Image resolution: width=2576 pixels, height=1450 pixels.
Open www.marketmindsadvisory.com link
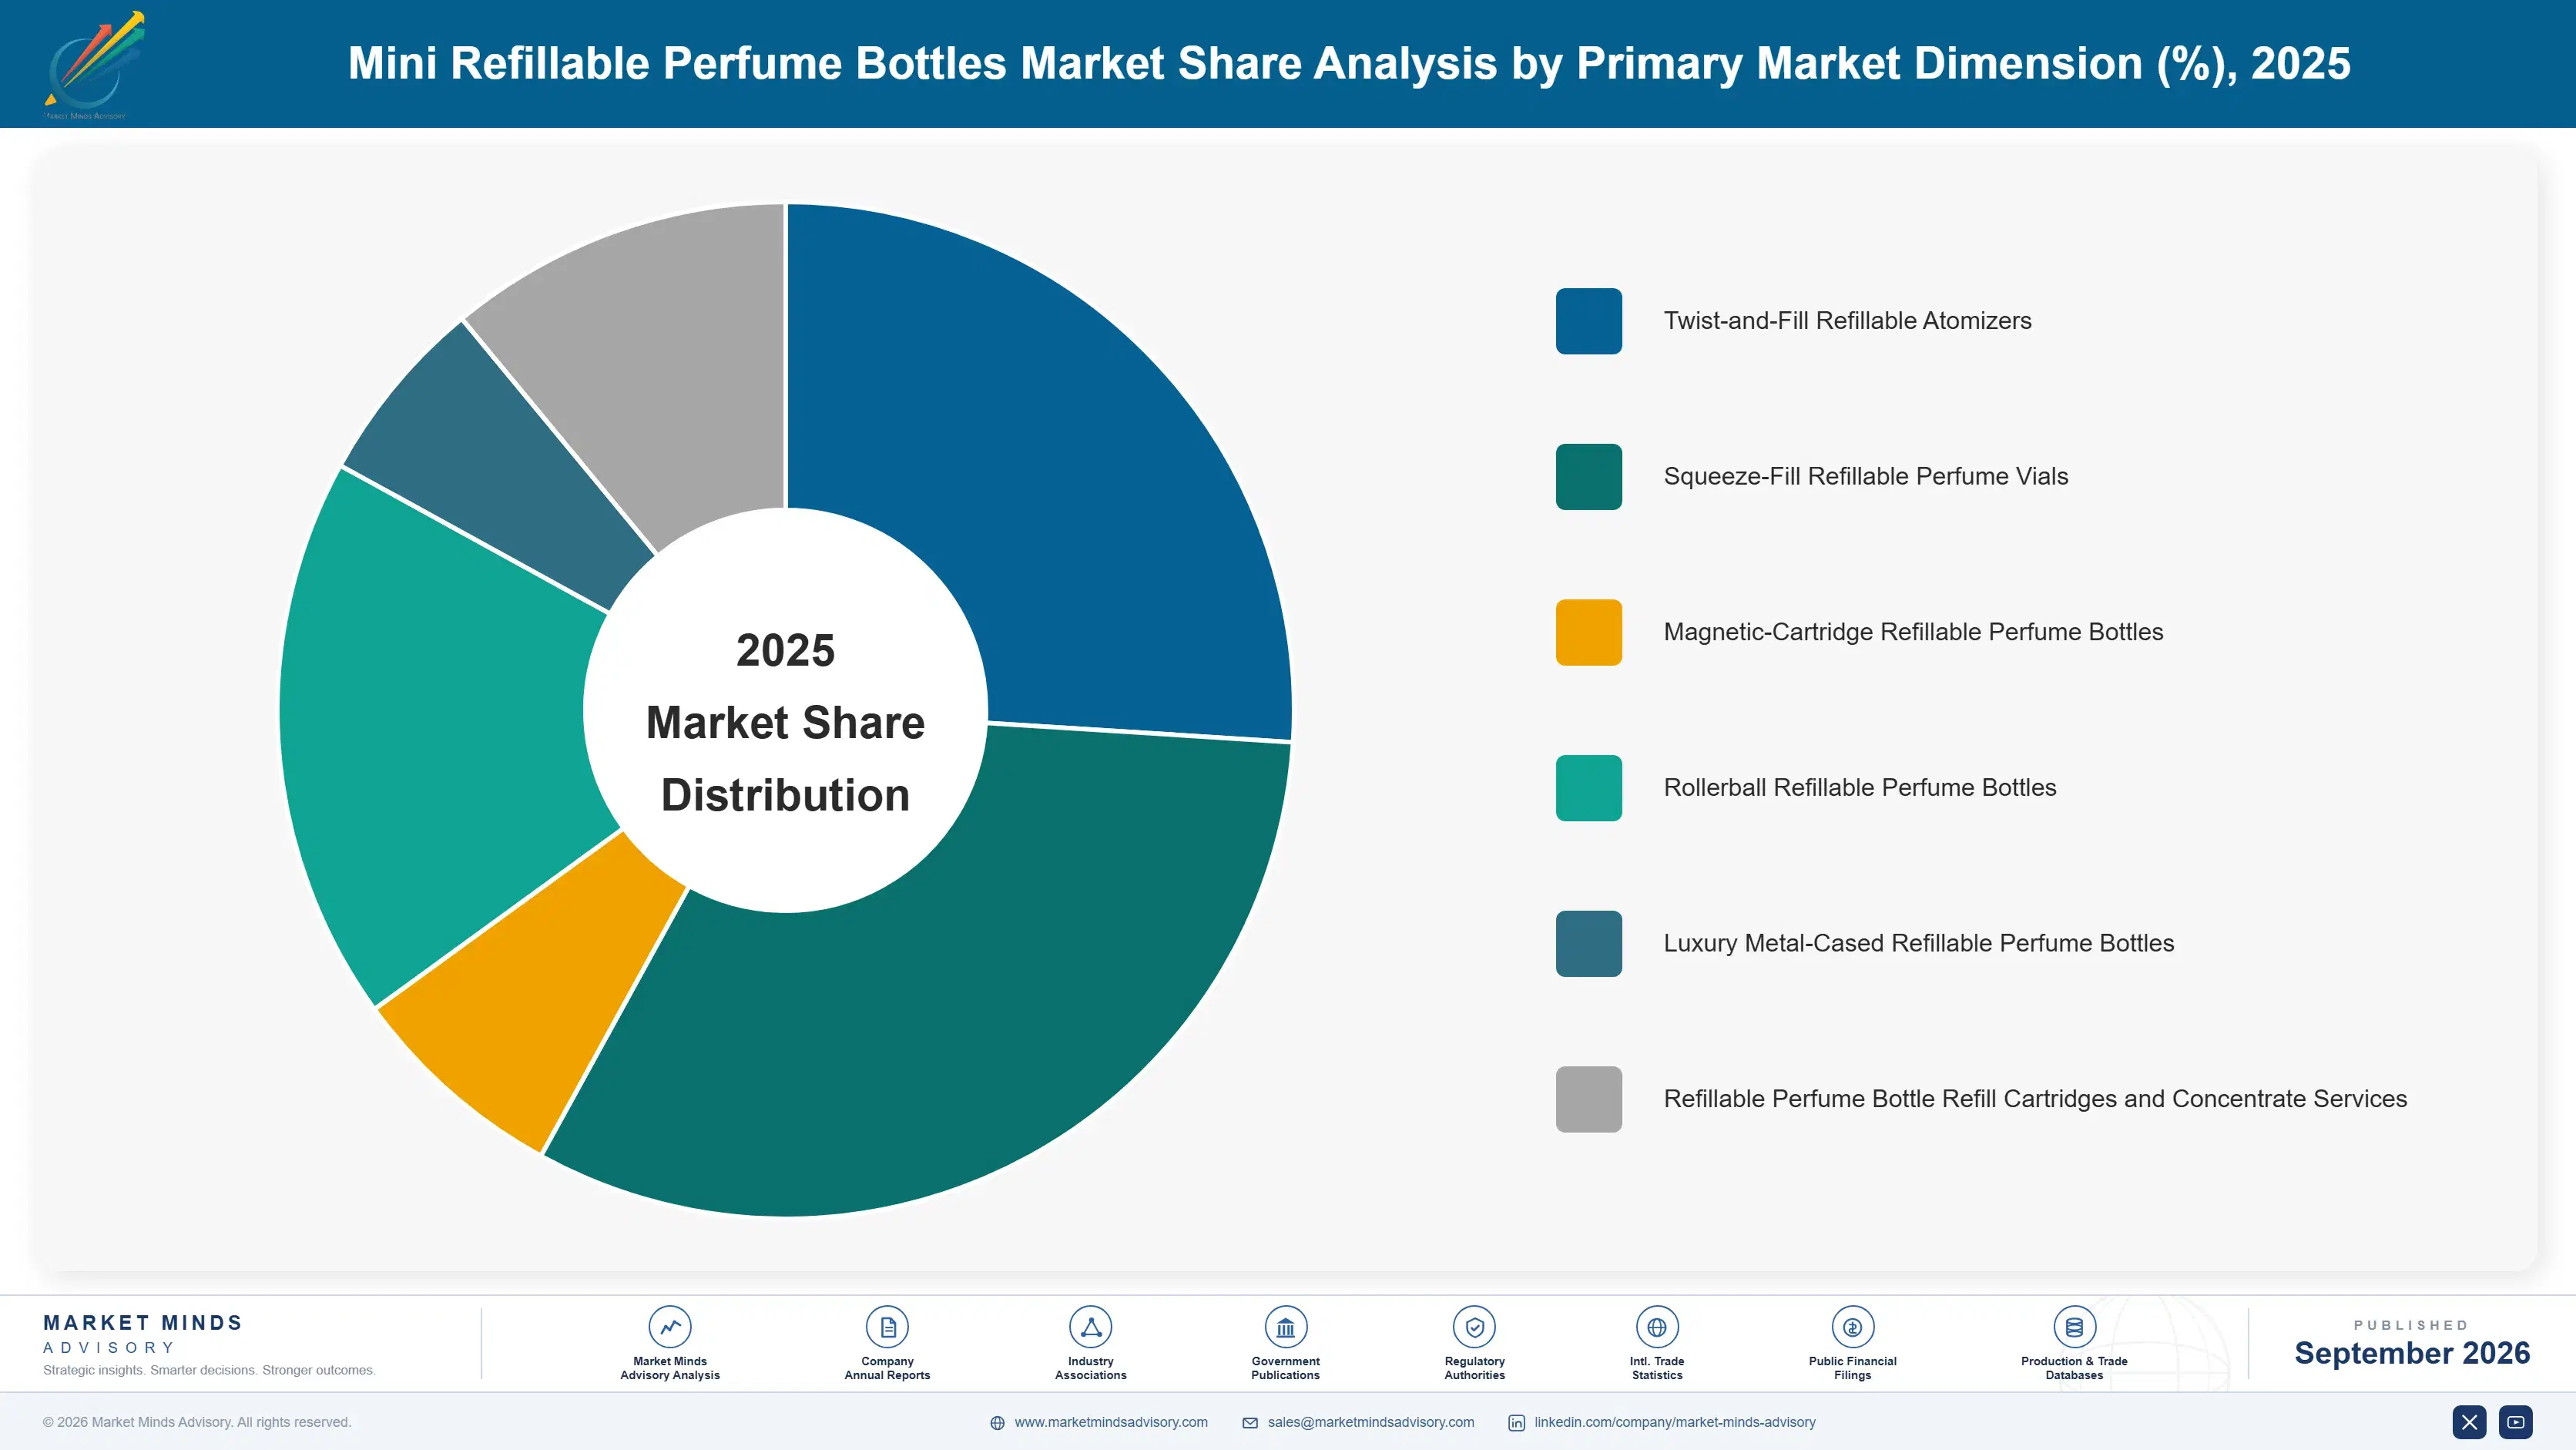pyautogui.click(x=1111, y=1422)
